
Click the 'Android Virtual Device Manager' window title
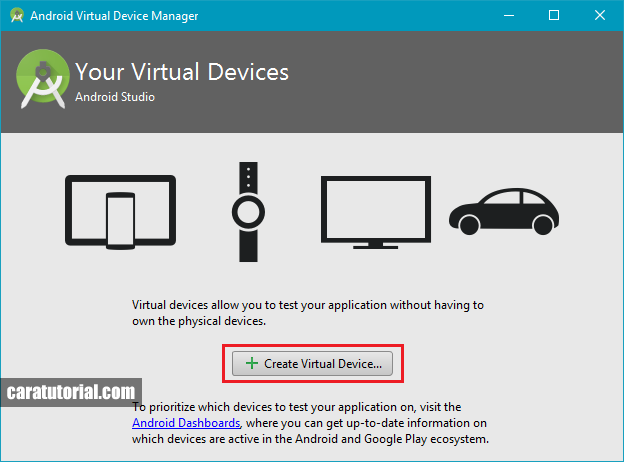coord(114,16)
